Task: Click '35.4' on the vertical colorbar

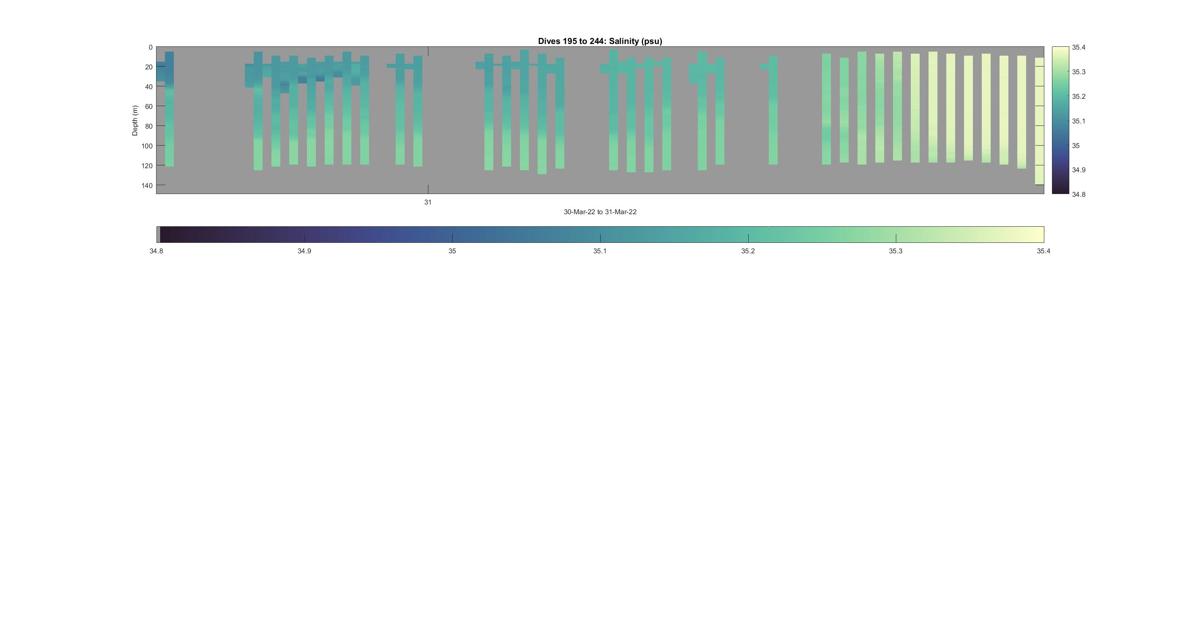Action: (x=1078, y=47)
